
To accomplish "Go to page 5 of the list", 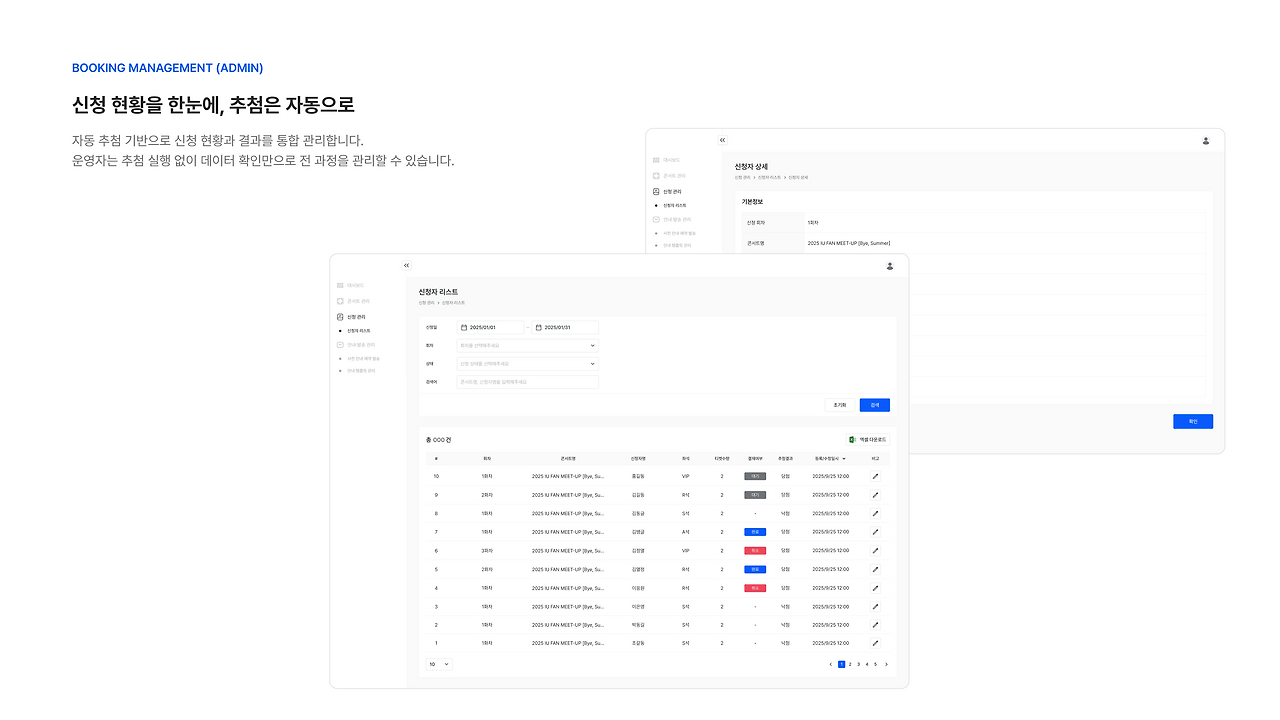I will (875, 664).
